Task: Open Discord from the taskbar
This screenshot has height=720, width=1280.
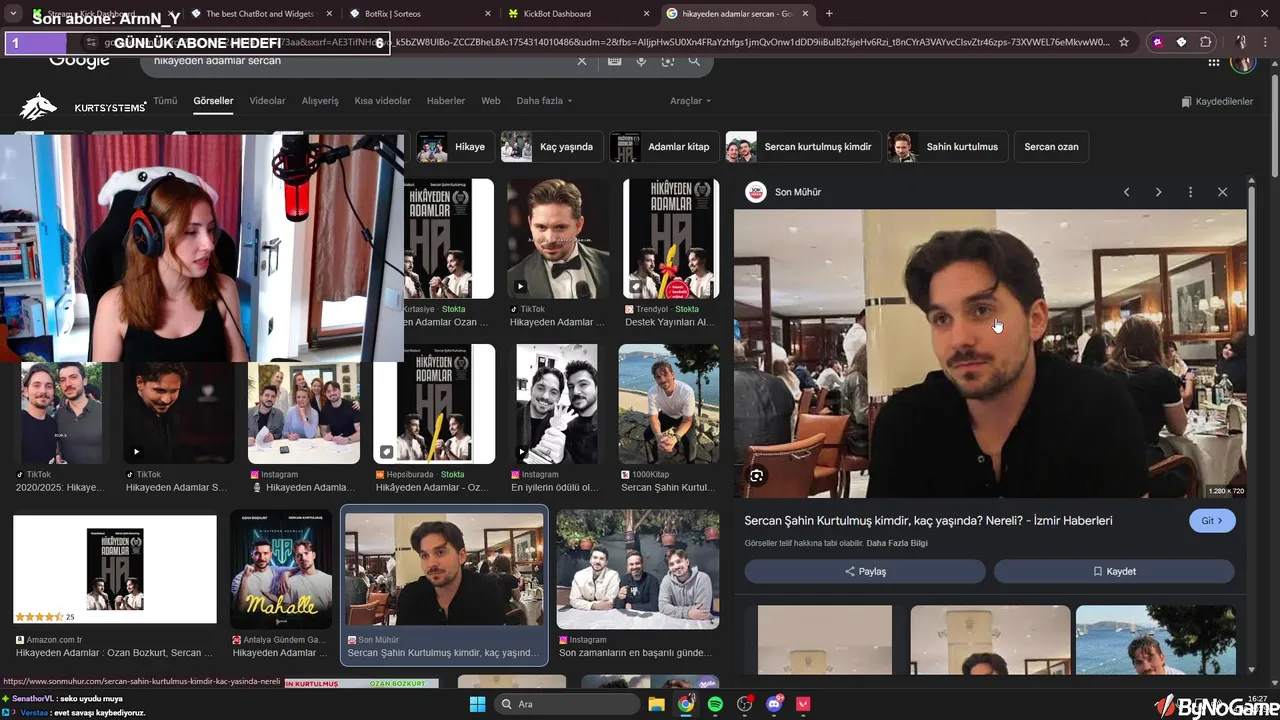Action: tap(774, 704)
